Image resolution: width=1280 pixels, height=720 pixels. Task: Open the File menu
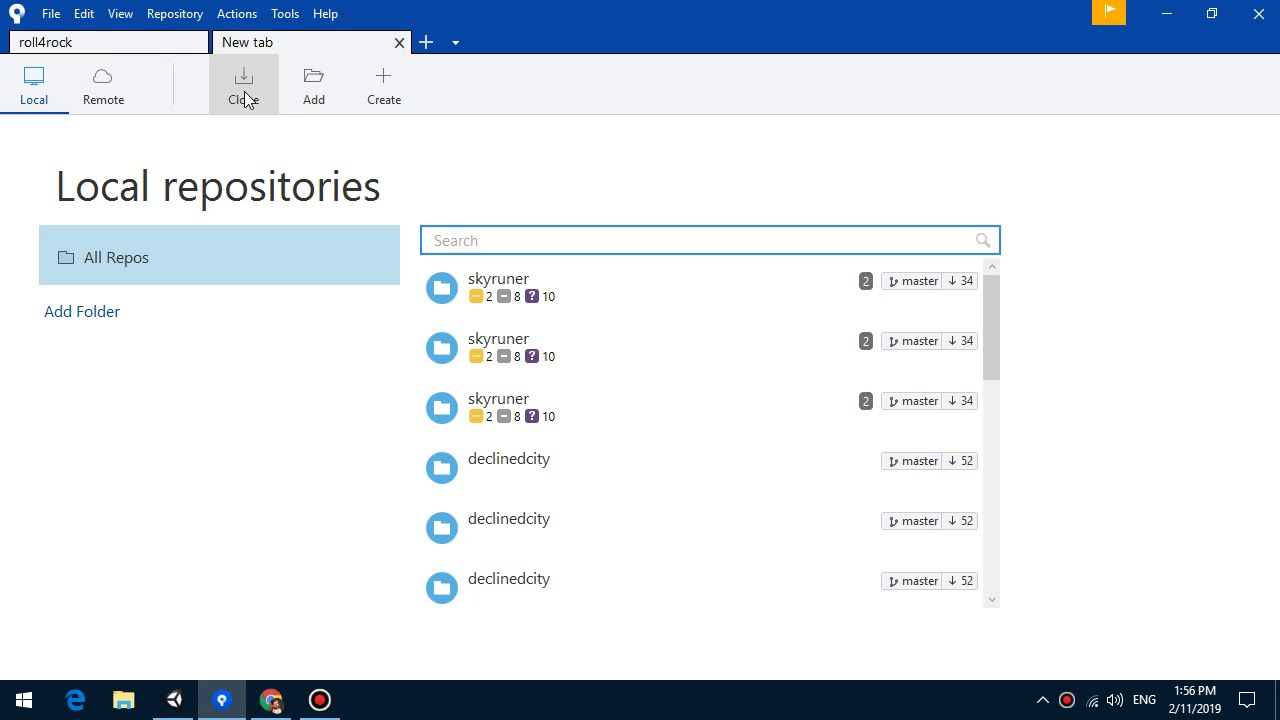[x=51, y=14]
